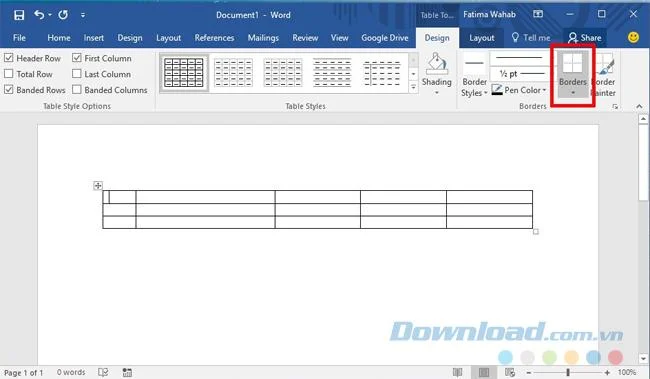Click the table resize handle

[x=536, y=231]
